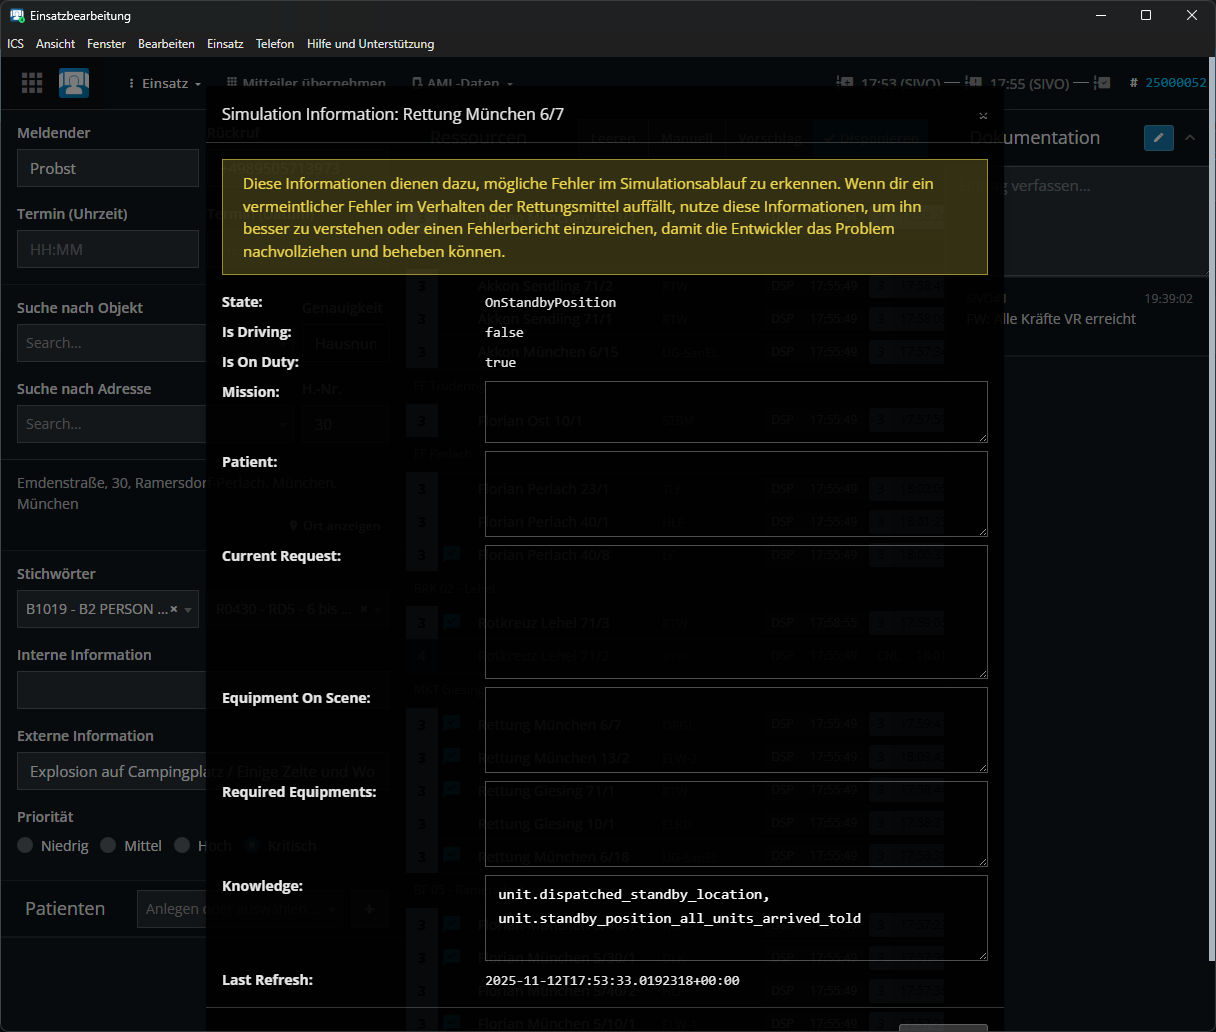Click the Termin HH:MM time field

108,249
